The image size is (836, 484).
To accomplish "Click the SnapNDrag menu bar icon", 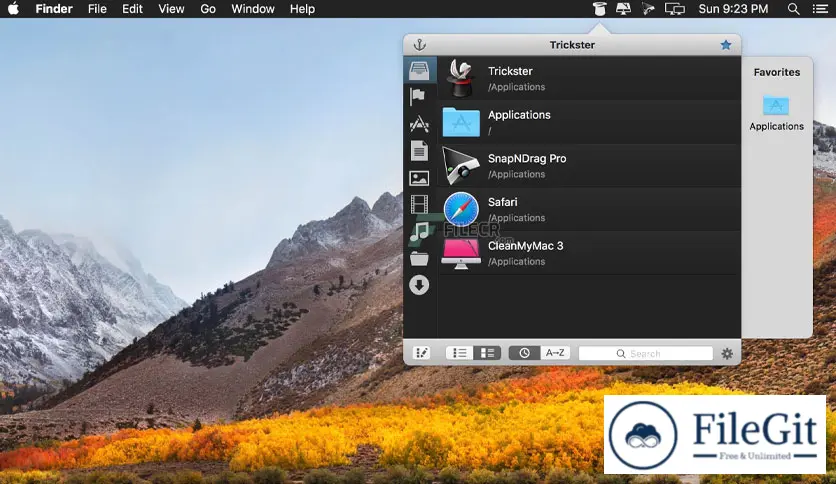I will coord(648,9).
